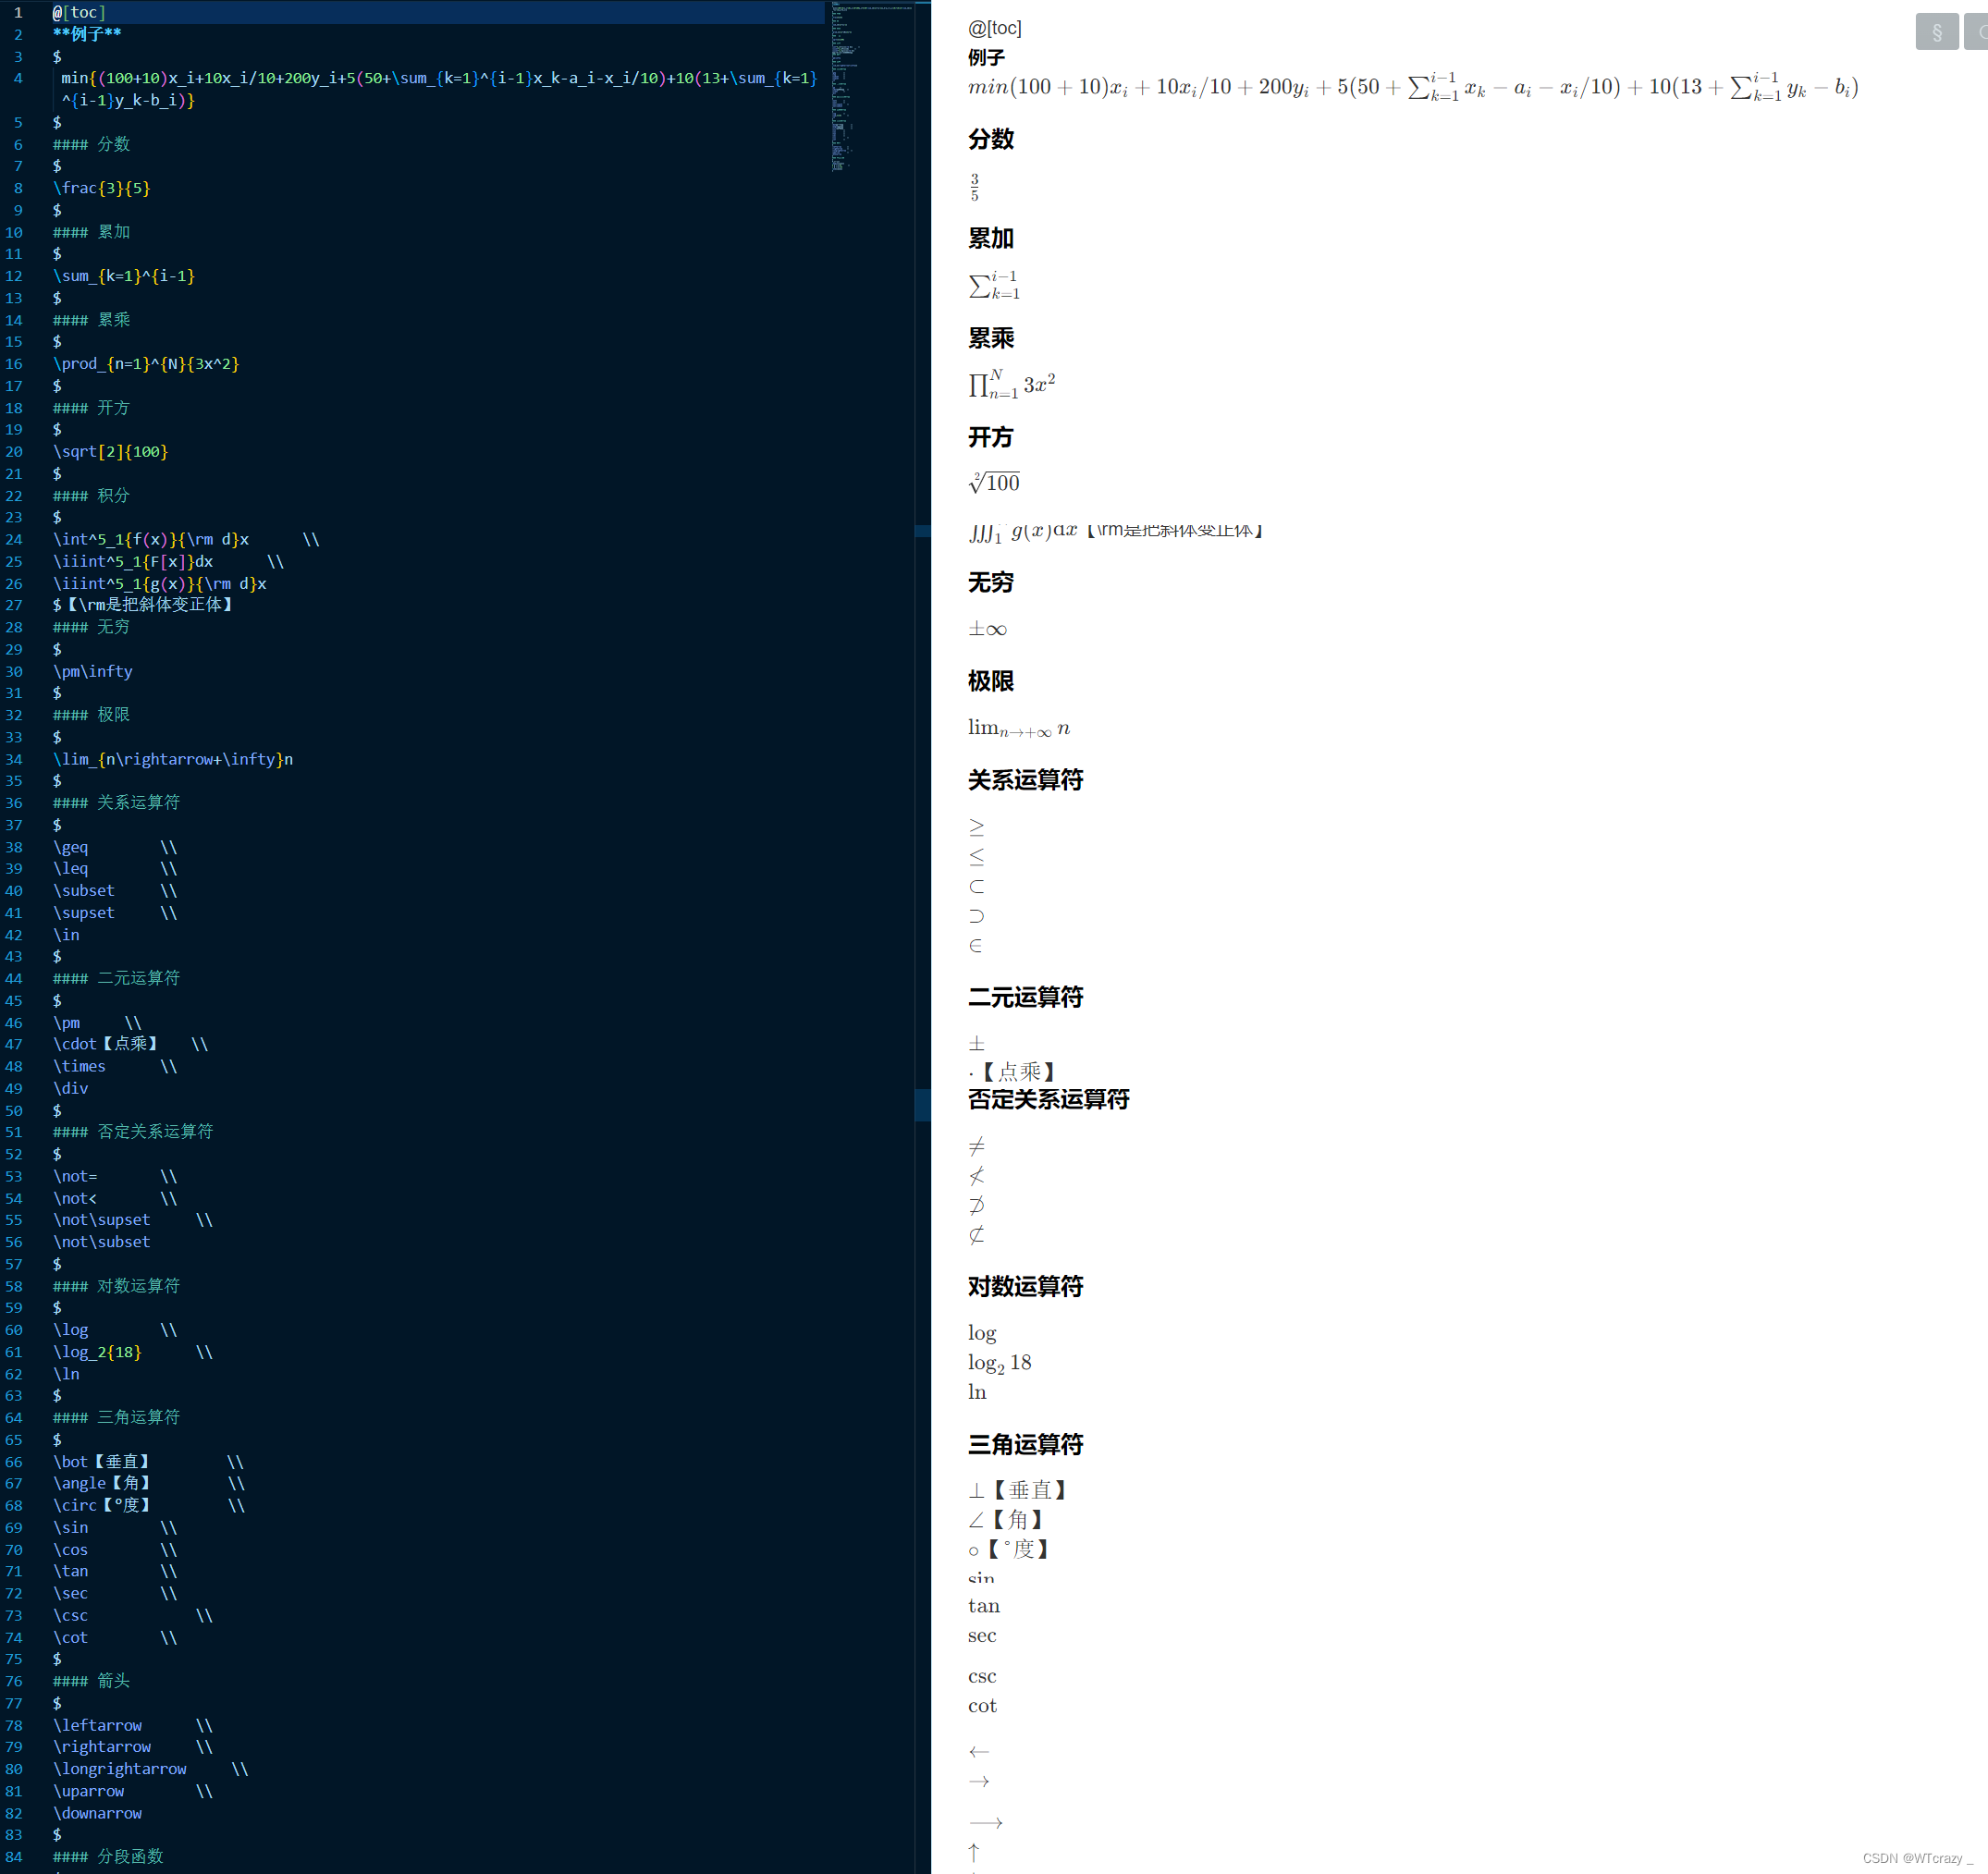The width and height of the screenshot is (1988, 1874).
Task: Click line number 24 in the editor gutter
Action: tap(14, 540)
